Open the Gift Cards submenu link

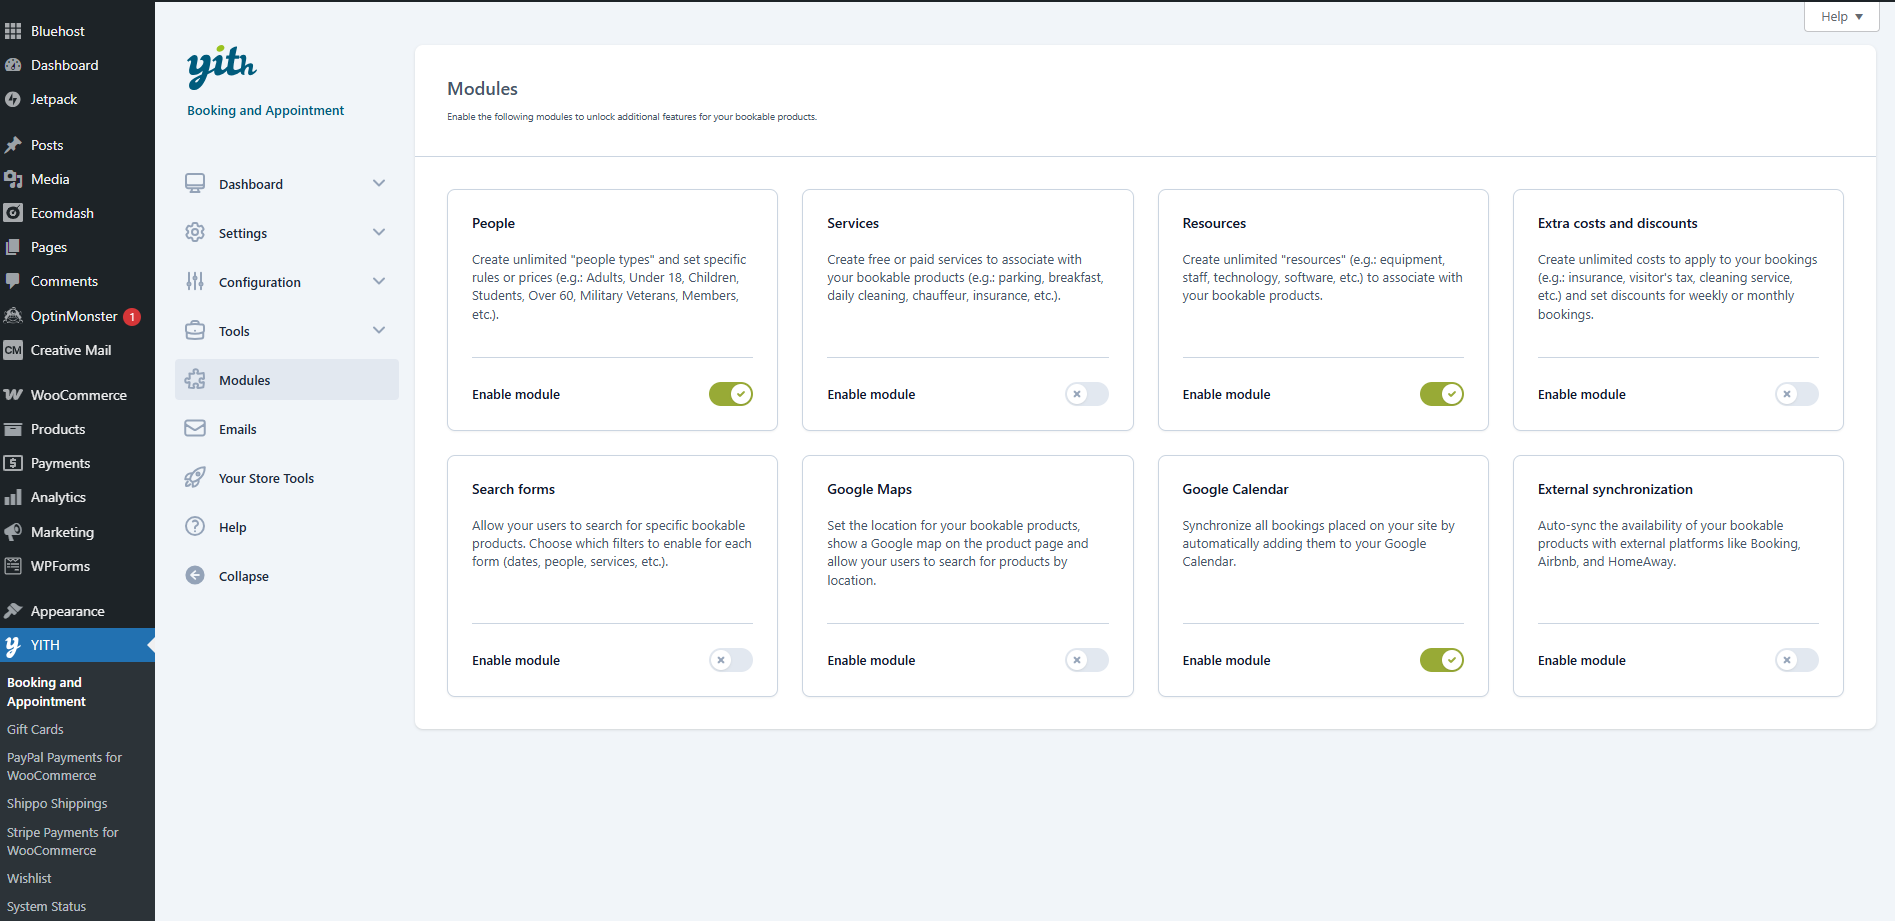point(35,730)
